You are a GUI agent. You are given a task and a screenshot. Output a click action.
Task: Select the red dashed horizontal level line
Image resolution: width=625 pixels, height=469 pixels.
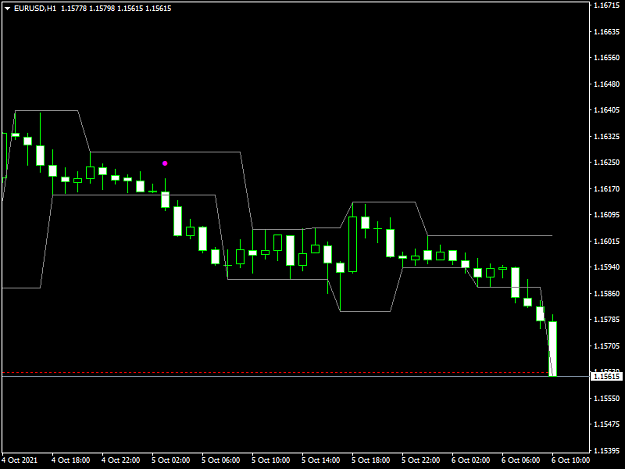[275, 373]
